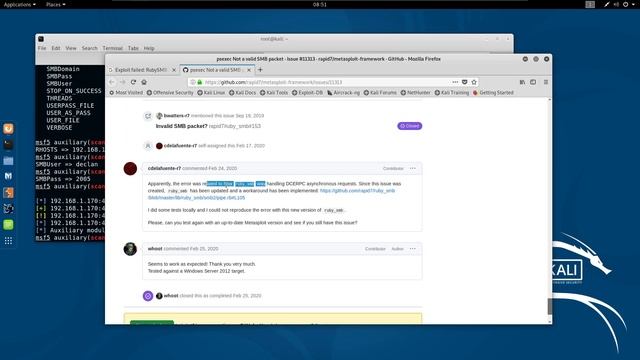Screen dimensions: 640x360
Task: Switch to the 'Exploit failed: RubySMB' tab
Action: tap(141, 70)
